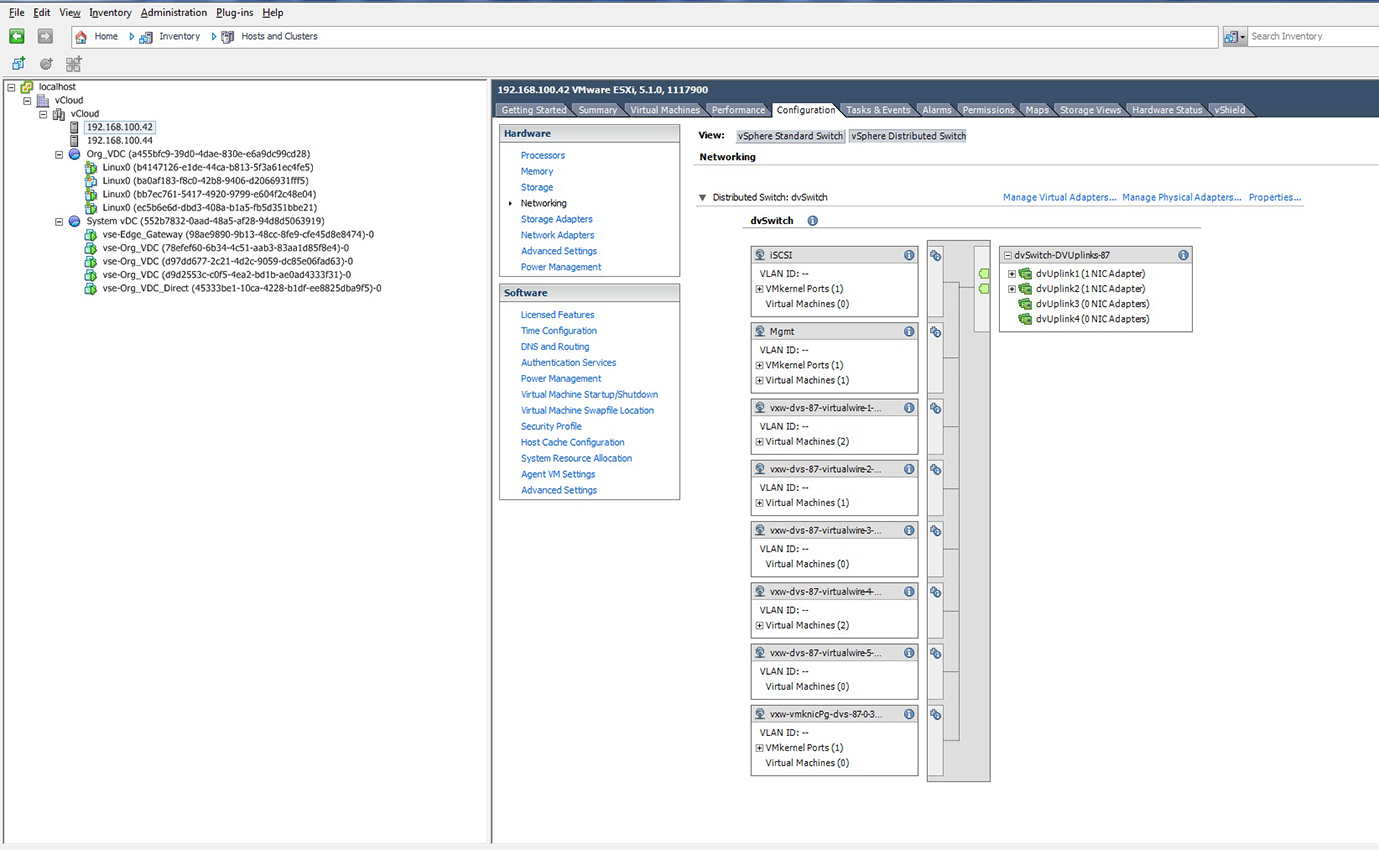Open Network Adapters settings
This screenshot has height=850, width=1379.
pos(557,235)
